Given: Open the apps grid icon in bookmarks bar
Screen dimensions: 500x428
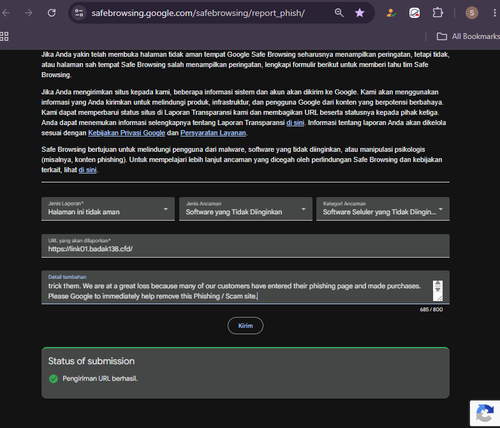Looking at the screenshot, I should tap(4, 36).
